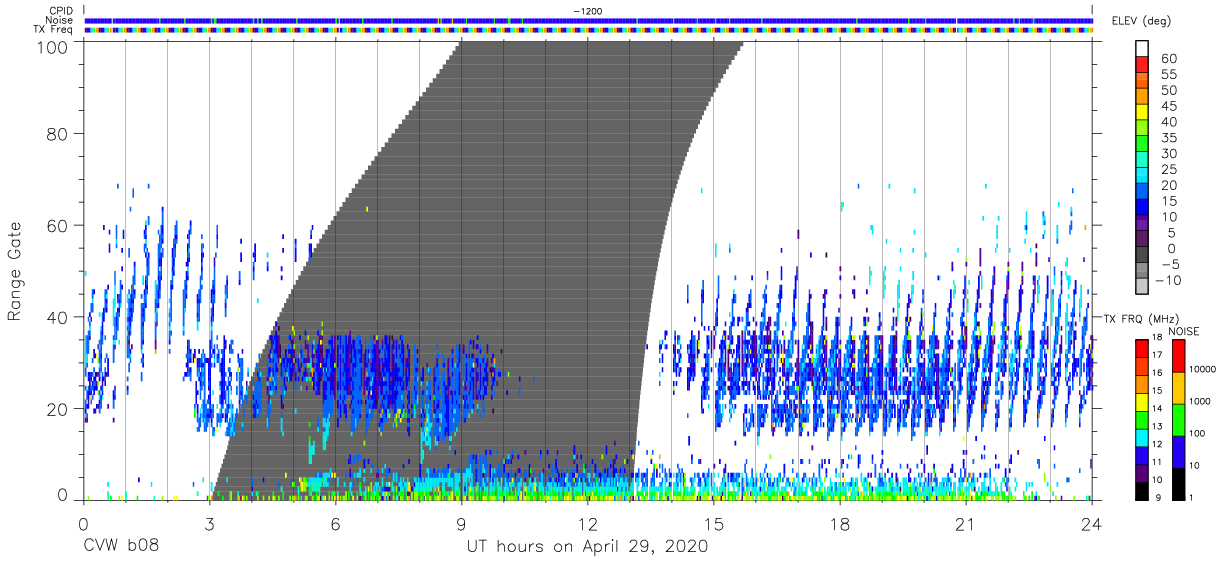Click the 80 tick on Range Gate axis
The height and width of the screenshot is (567, 1228).
tap(60, 133)
